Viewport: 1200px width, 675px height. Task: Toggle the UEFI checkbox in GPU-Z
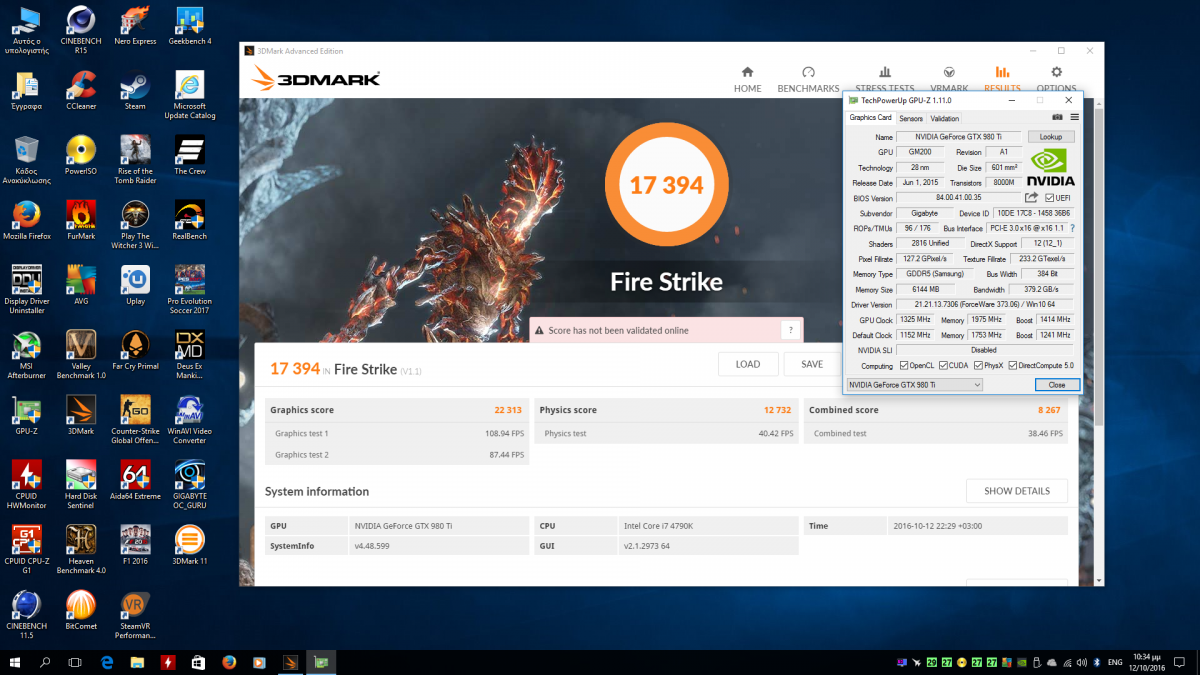tap(1049, 198)
